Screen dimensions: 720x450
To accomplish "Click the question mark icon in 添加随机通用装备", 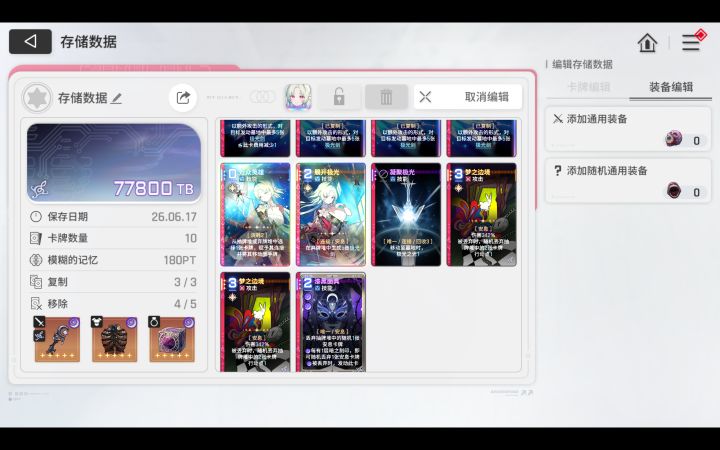I will [x=557, y=171].
